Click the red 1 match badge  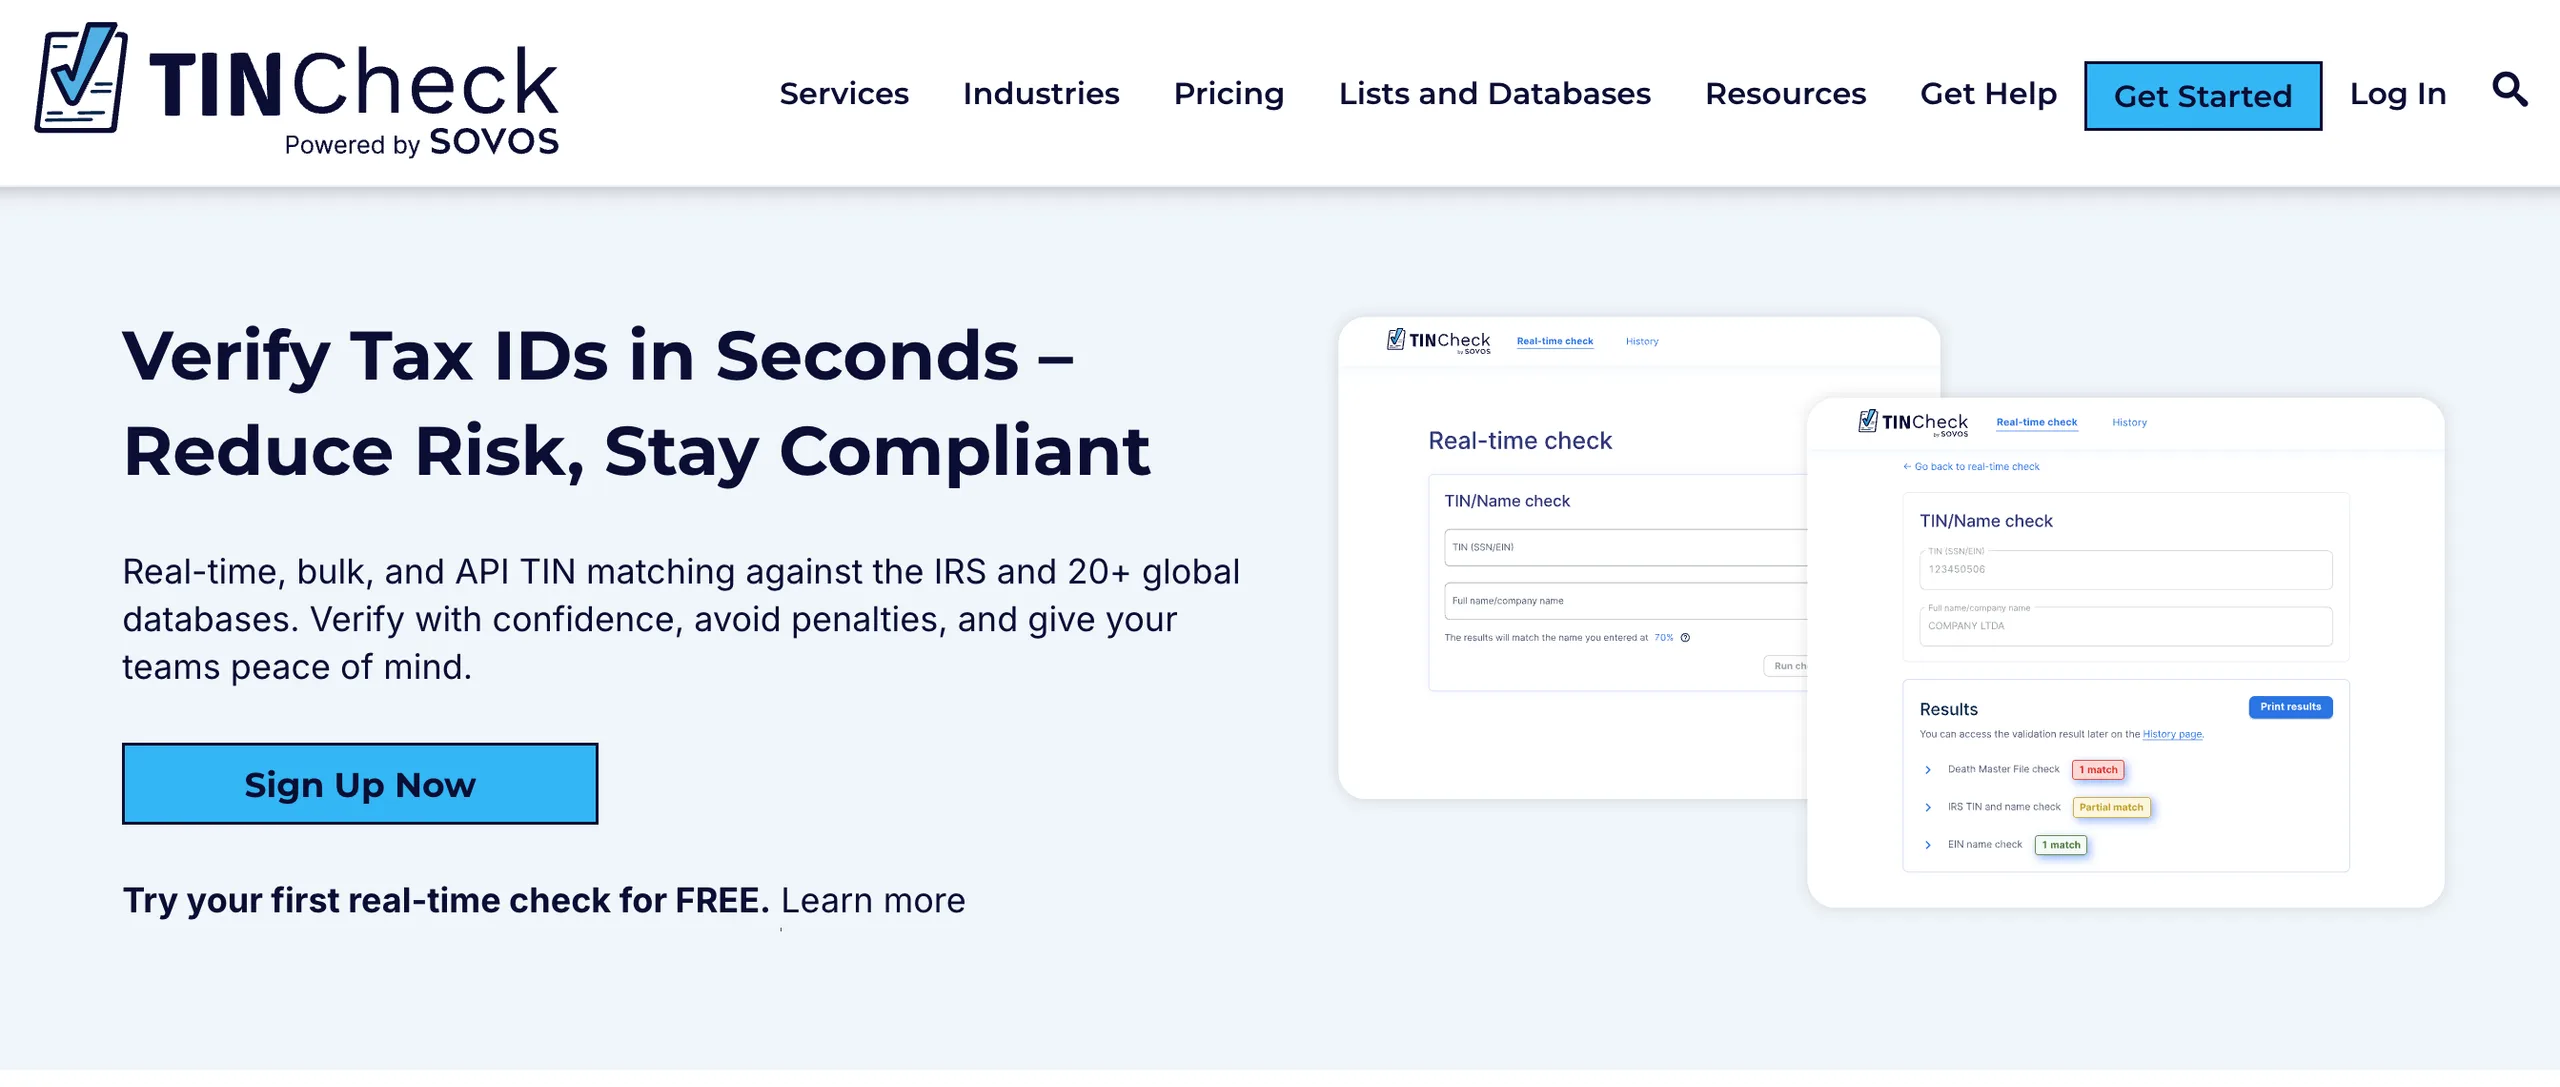point(2098,770)
